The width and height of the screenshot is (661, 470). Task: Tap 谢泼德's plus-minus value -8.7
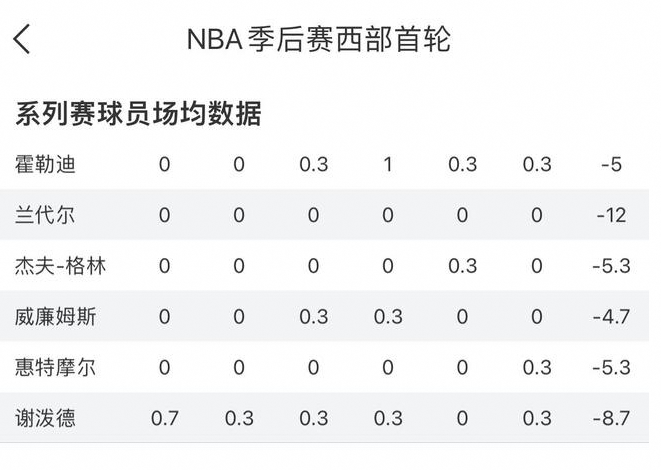pos(611,418)
